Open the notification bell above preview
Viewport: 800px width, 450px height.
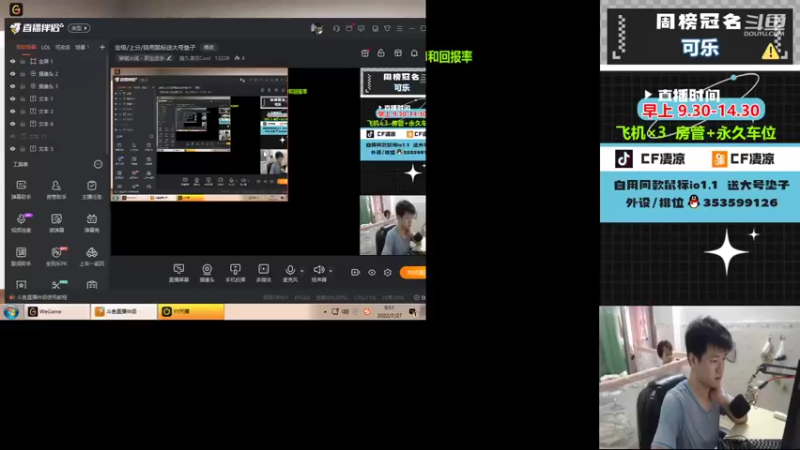[x=414, y=53]
